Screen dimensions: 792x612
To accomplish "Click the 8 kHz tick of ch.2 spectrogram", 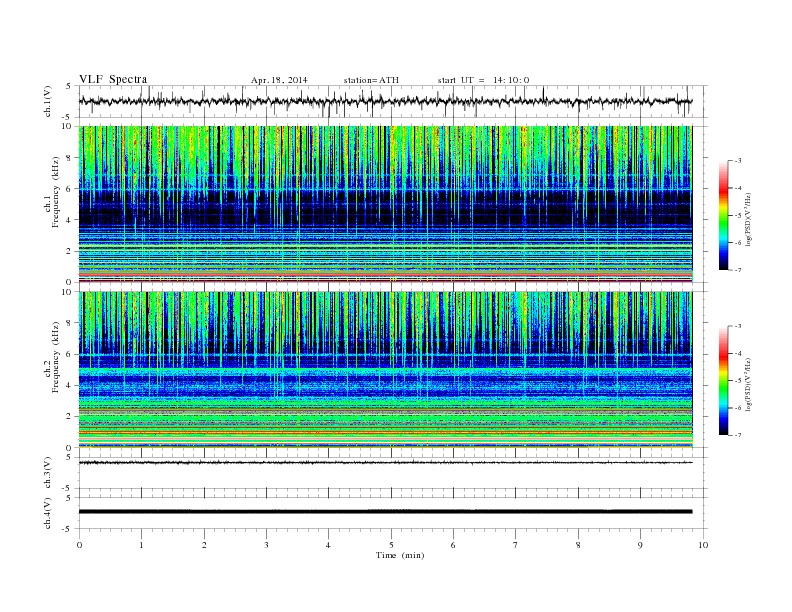I will (69, 323).
